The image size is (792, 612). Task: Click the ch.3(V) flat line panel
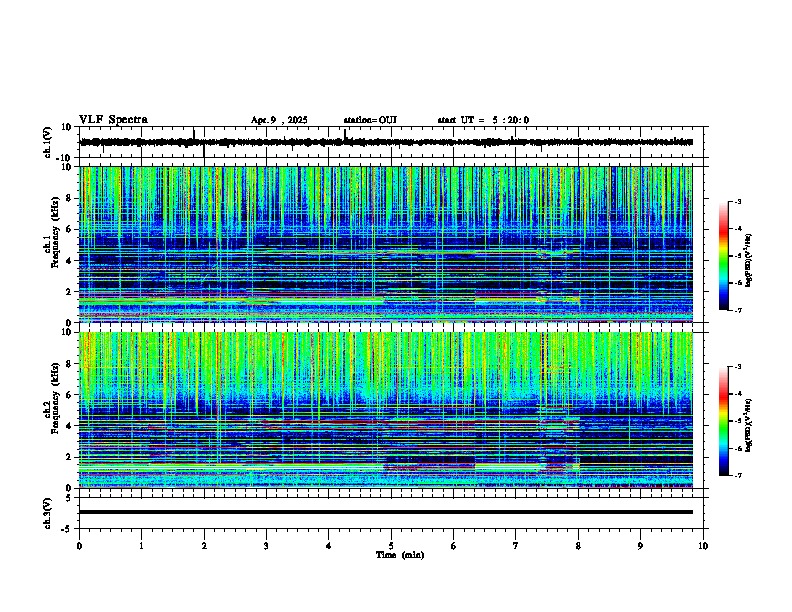(x=393, y=513)
